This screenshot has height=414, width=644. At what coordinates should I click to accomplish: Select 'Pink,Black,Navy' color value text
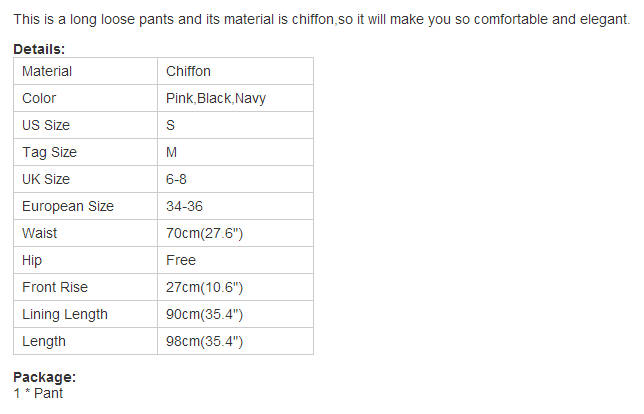[x=215, y=98]
